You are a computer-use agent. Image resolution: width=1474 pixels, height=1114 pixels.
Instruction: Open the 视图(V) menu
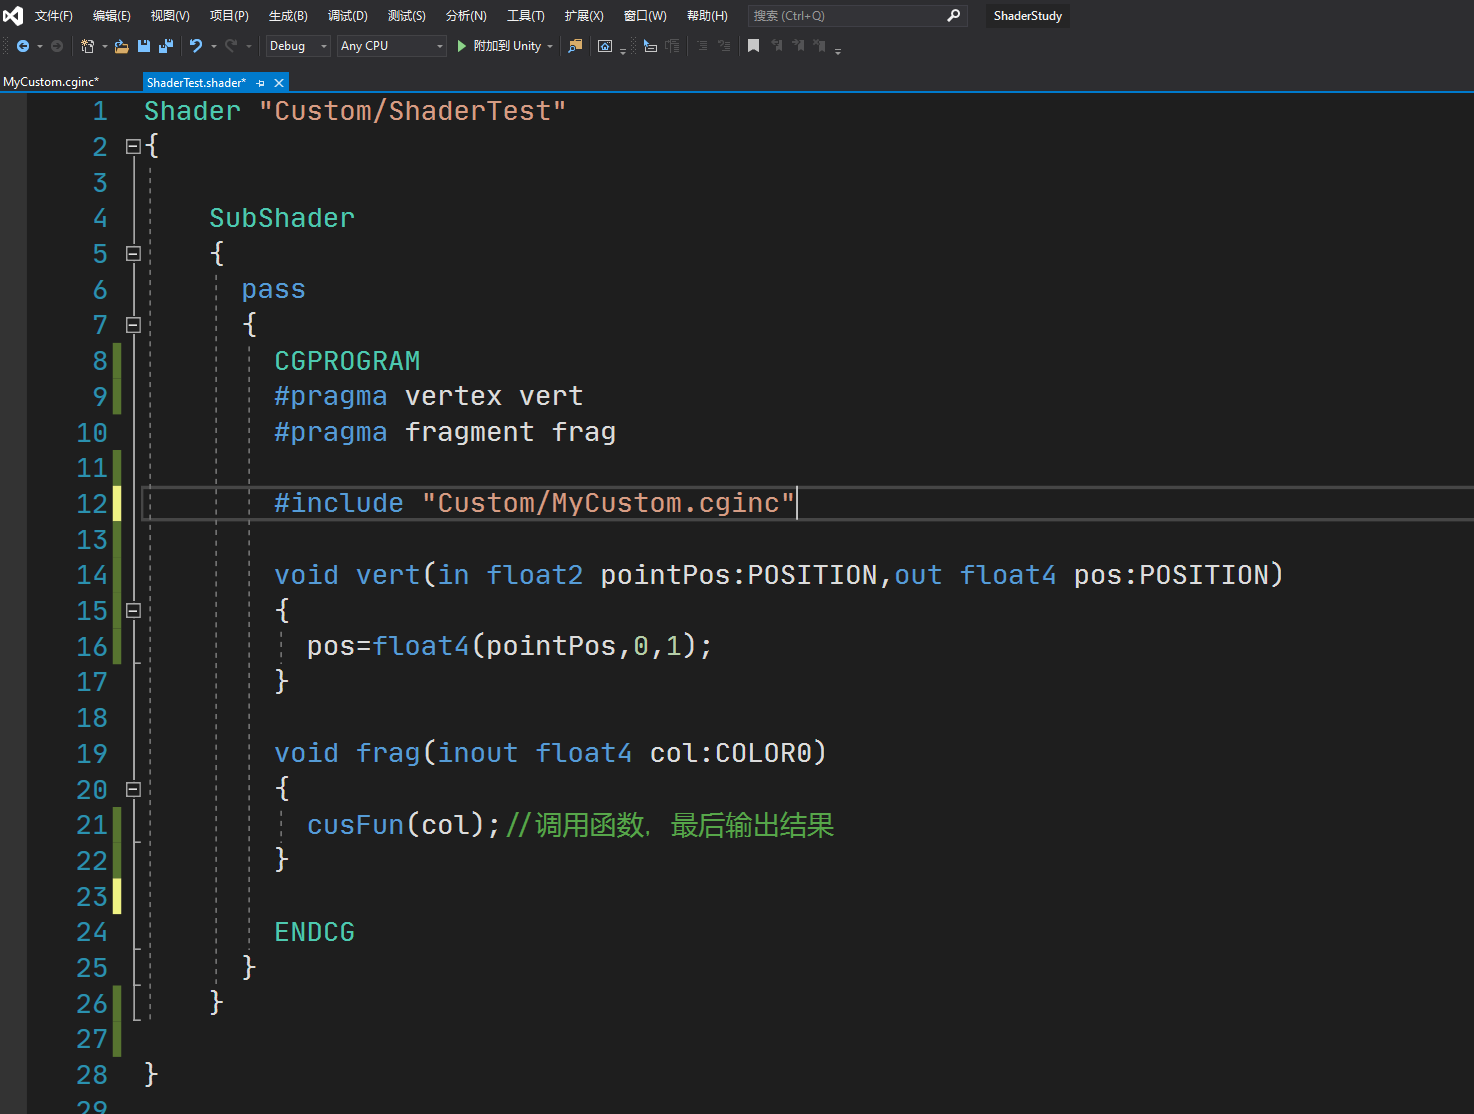[170, 16]
